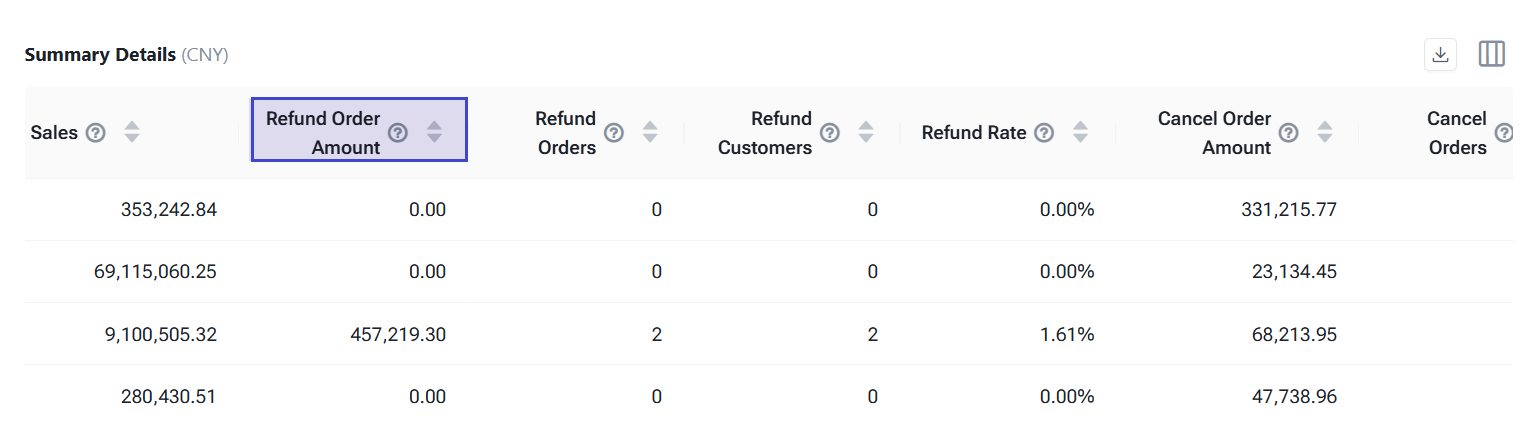Viewport: 1537px width, 422px height.
Task: Click the Cancel Orders help icon
Action: pos(1503,132)
